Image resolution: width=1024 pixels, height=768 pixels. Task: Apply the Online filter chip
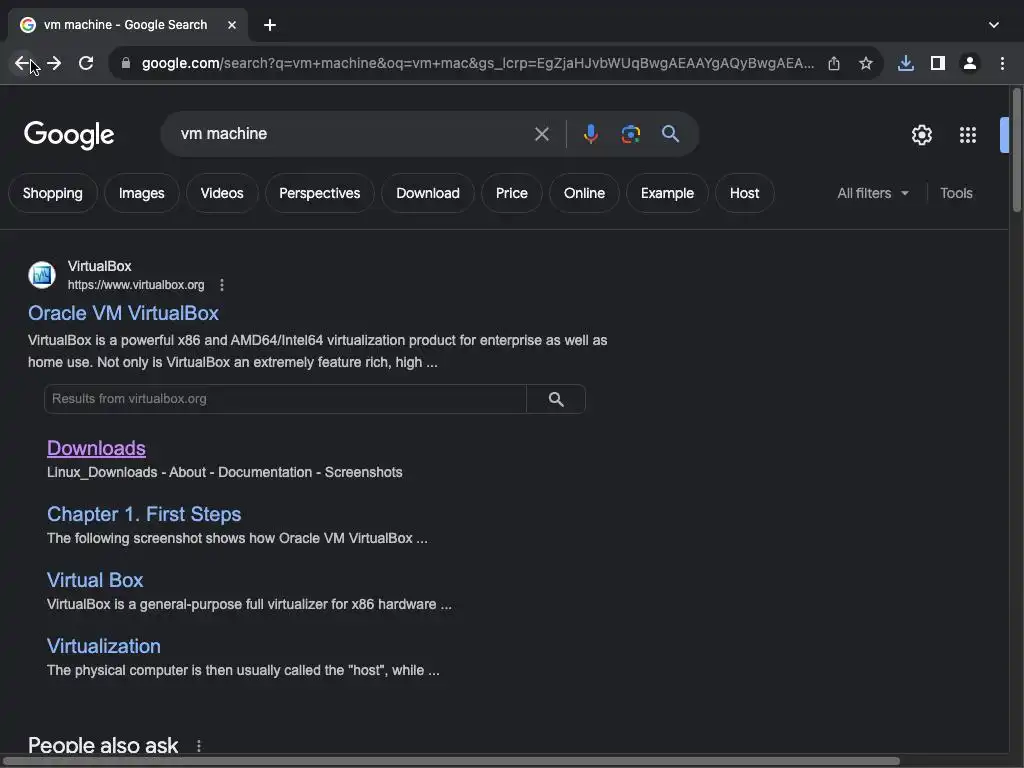(584, 193)
